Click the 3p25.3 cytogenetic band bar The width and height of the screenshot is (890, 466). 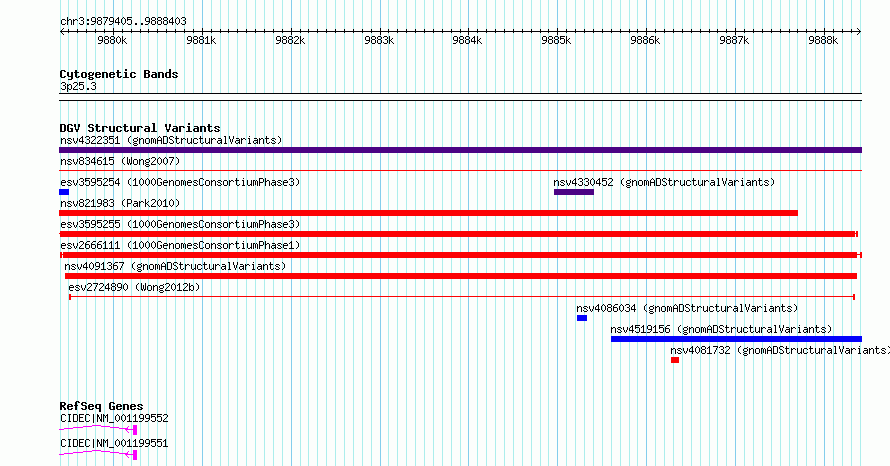click(460, 97)
